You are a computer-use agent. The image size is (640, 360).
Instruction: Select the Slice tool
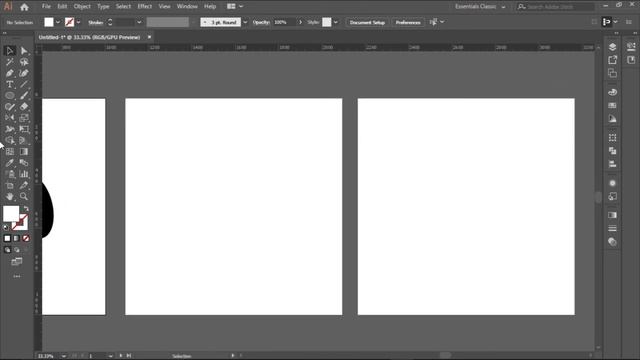(24, 185)
